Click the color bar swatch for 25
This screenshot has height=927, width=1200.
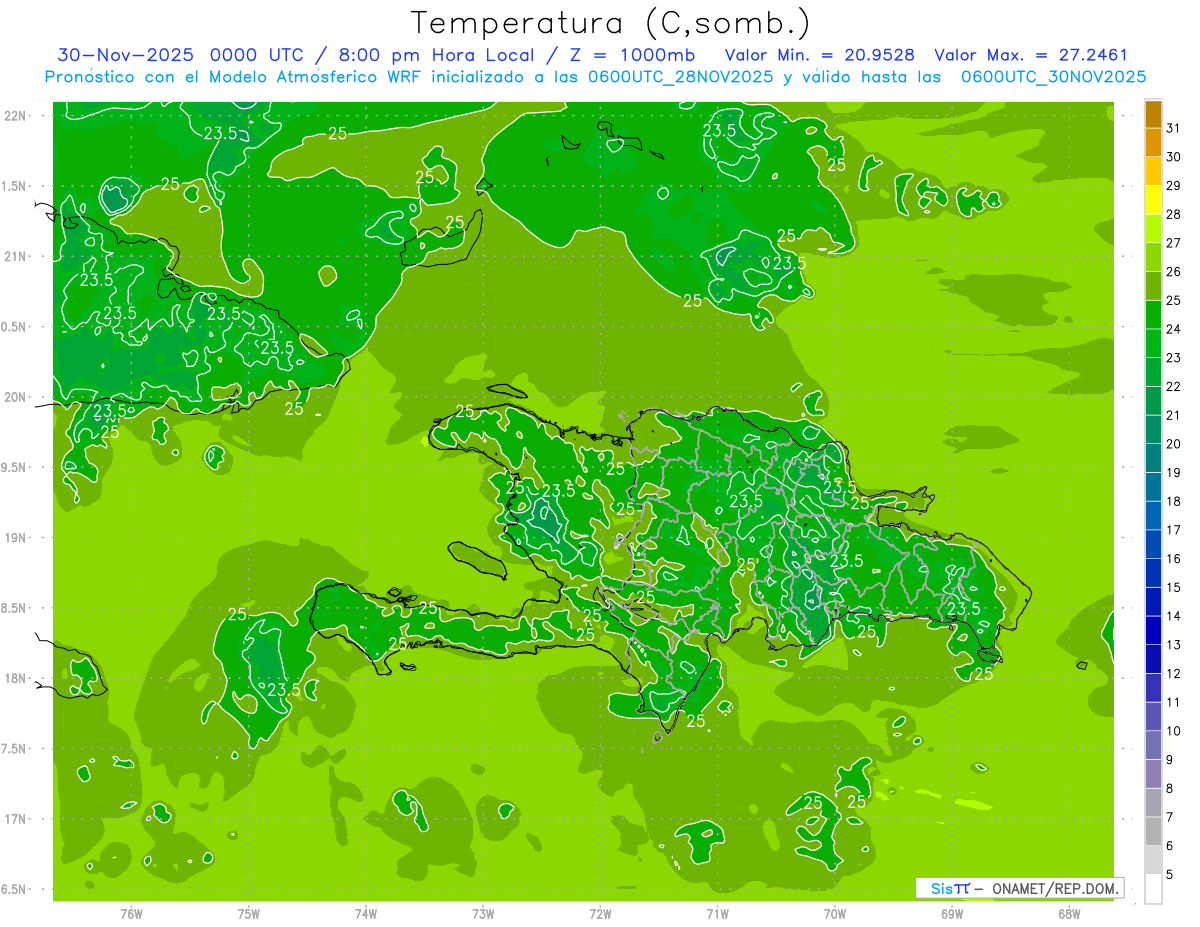tap(1153, 287)
